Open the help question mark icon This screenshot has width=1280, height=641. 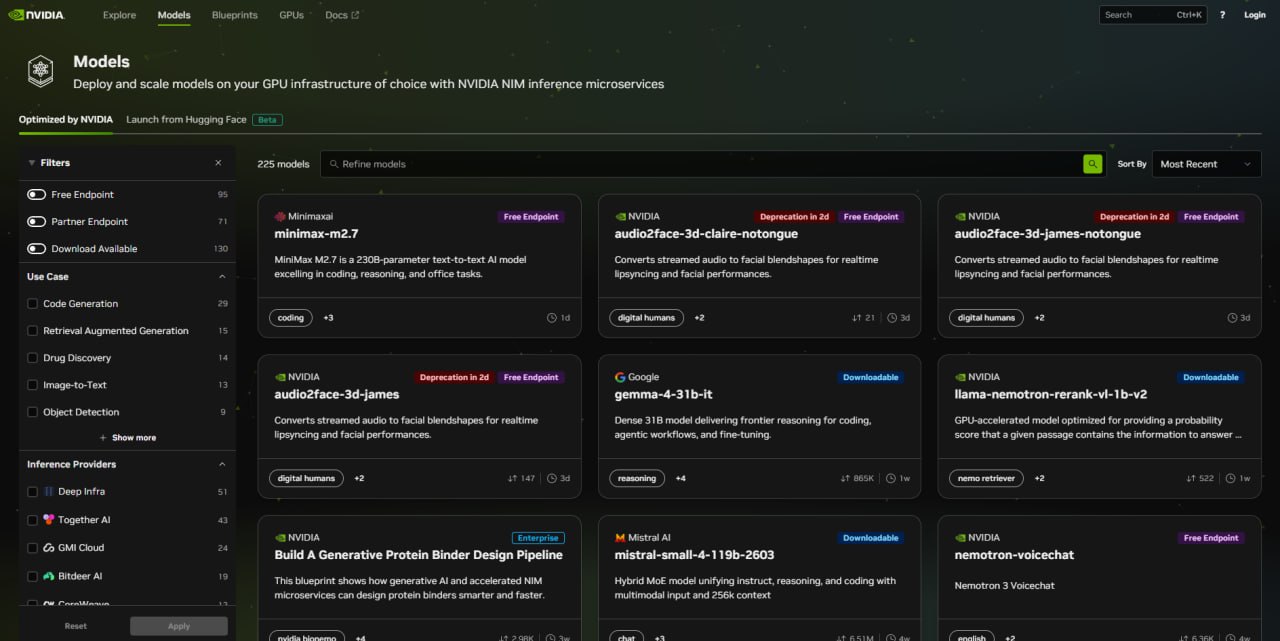click(x=1222, y=15)
